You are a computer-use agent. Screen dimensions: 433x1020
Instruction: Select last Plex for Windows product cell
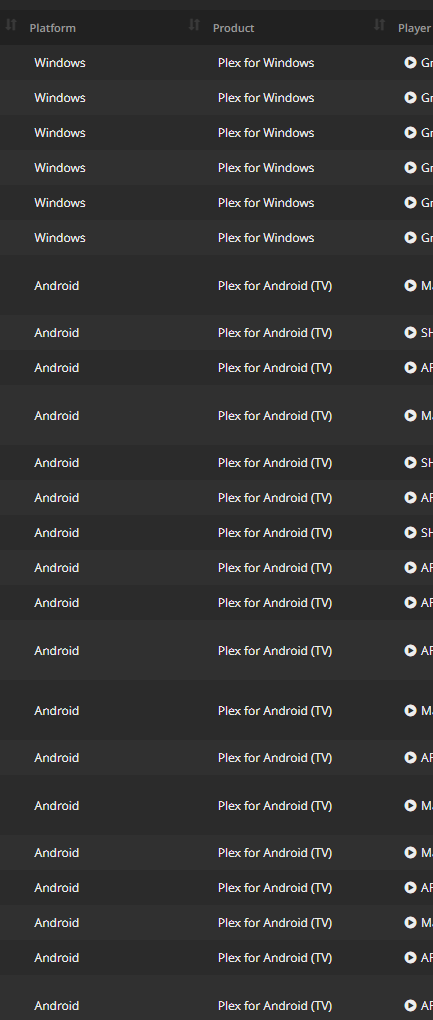click(266, 237)
